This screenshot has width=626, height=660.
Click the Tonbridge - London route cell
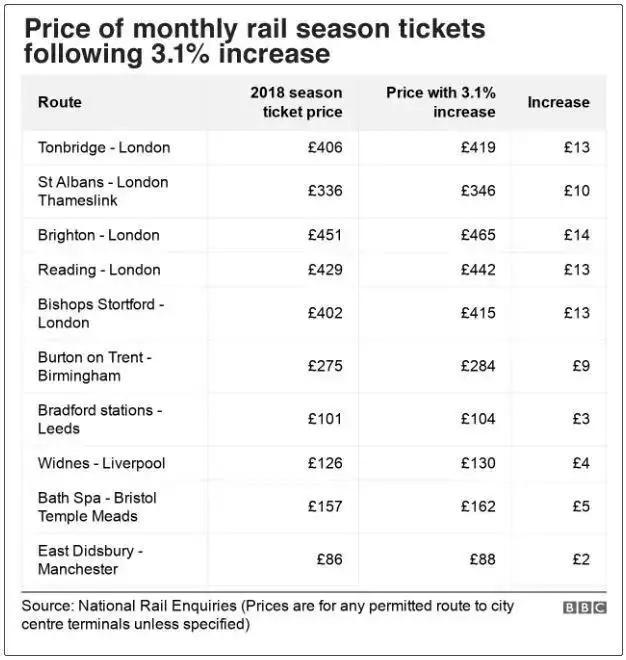(104, 147)
